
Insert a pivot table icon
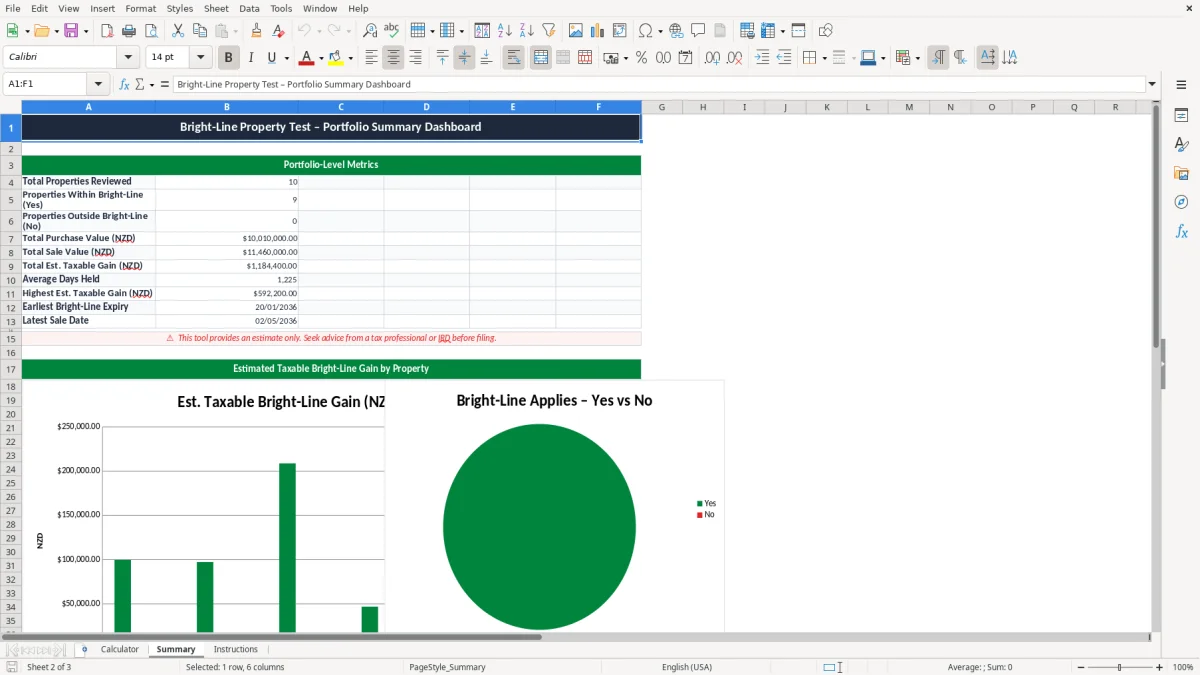(619, 31)
